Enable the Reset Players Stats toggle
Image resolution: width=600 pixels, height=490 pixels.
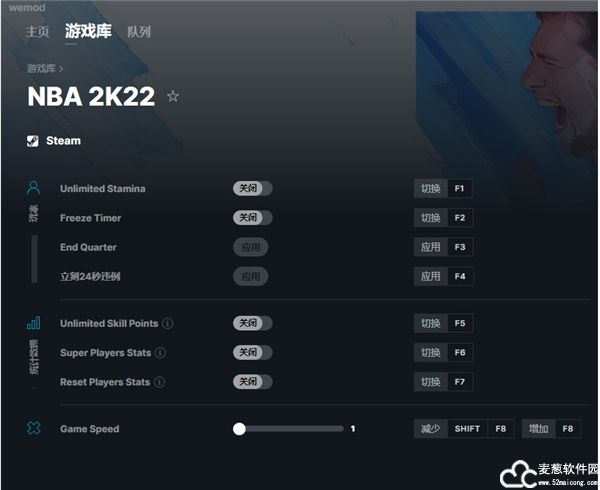(253, 382)
